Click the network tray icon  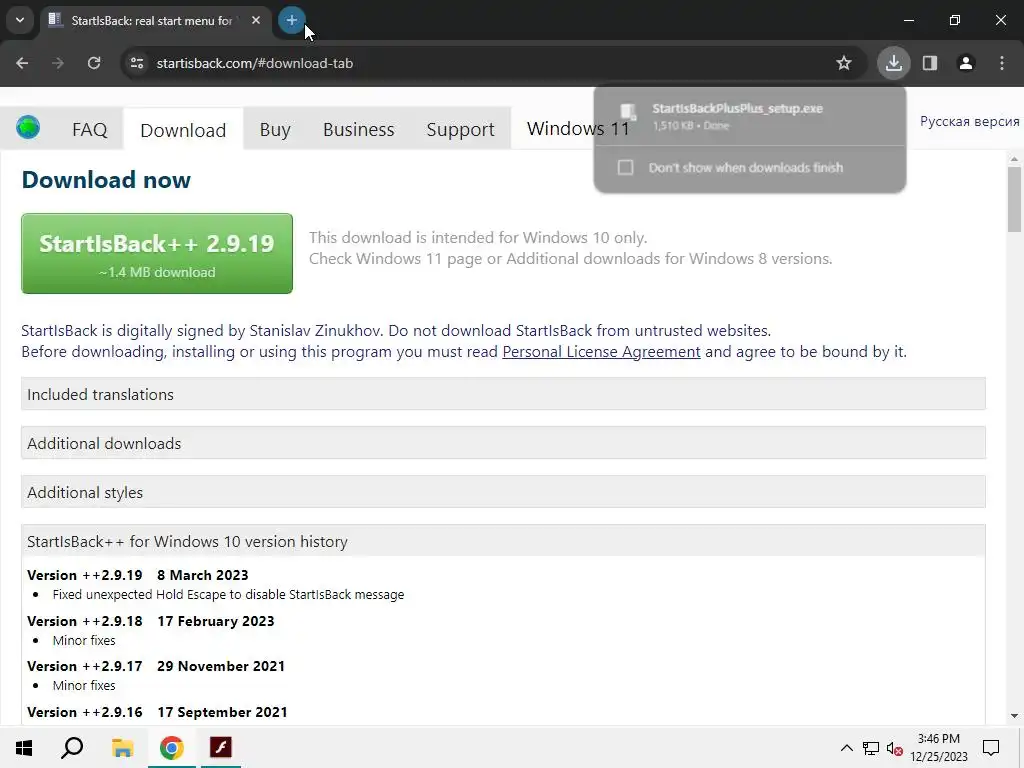[871, 748]
